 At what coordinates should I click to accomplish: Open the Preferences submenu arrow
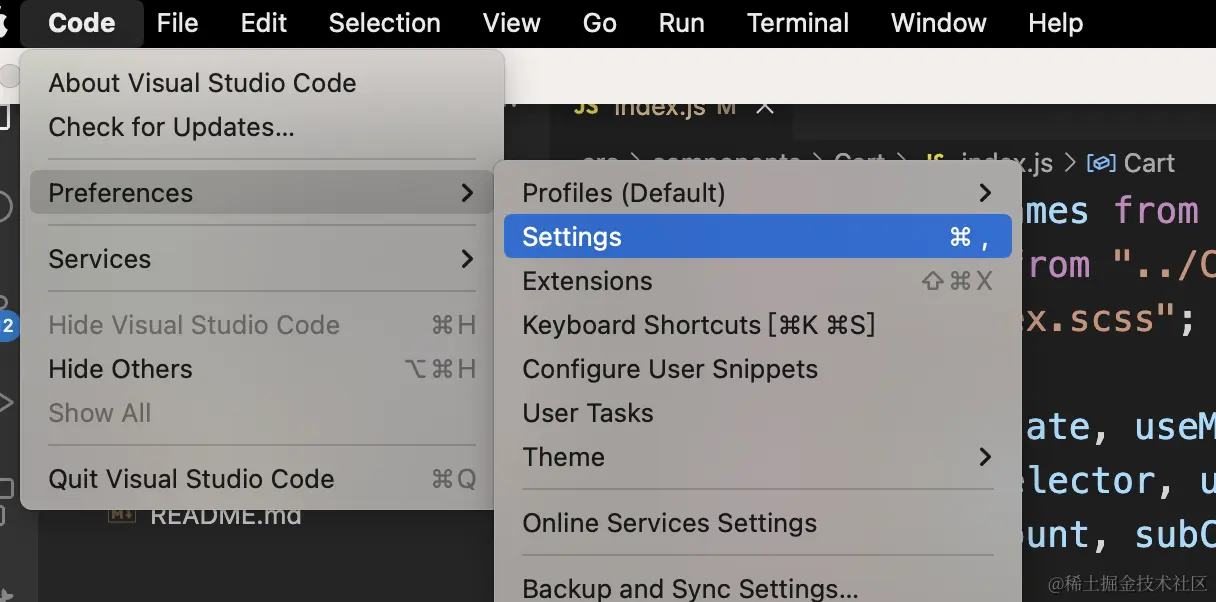pos(467,193)
